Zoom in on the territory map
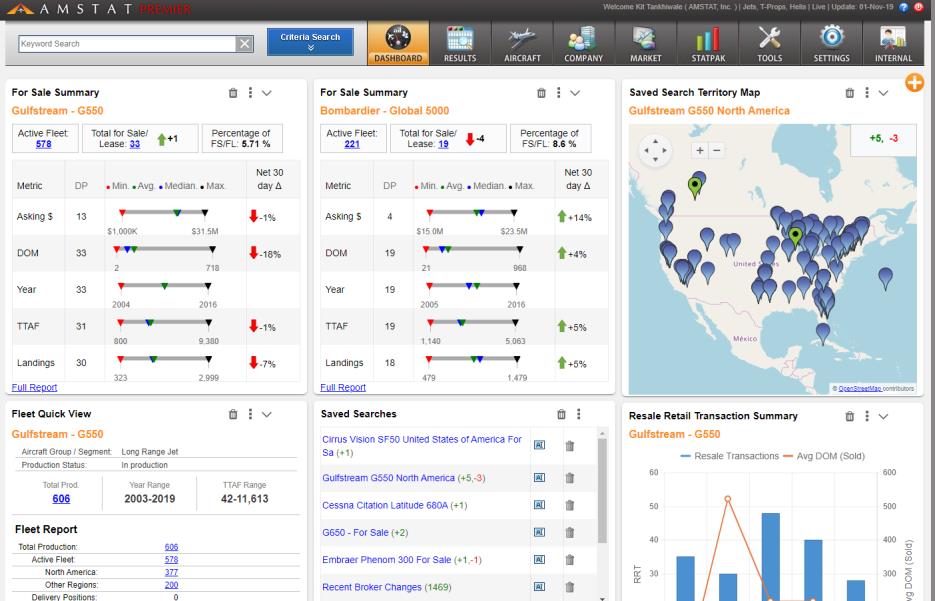 point(700,150)
